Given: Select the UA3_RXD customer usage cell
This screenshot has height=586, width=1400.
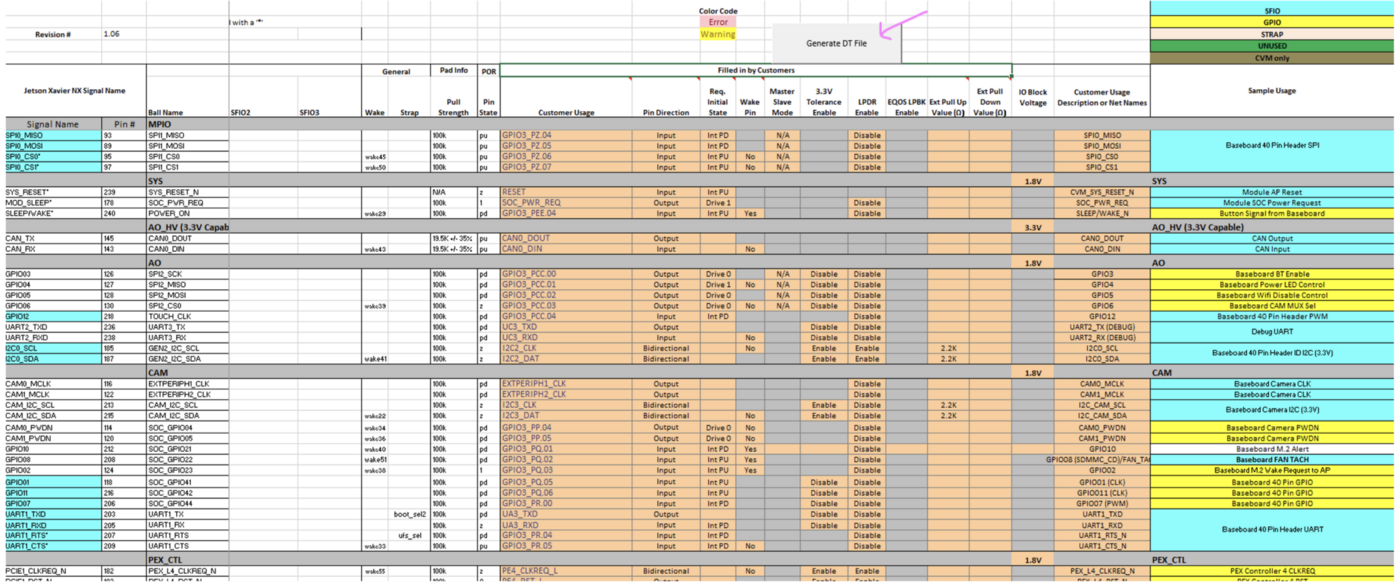Looking at the screenshot, I should point(566,524).
